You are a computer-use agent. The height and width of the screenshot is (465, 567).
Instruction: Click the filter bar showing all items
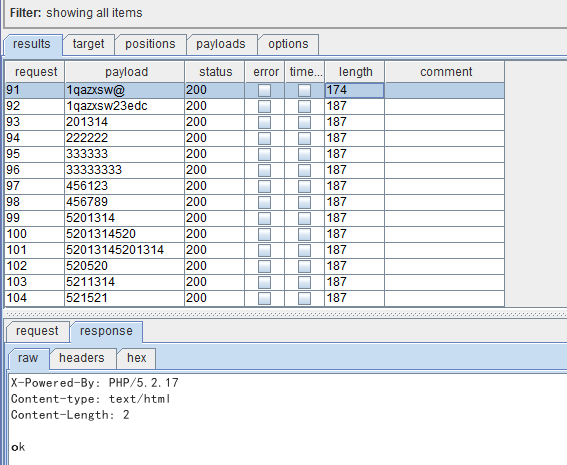(x=286, y=13)
